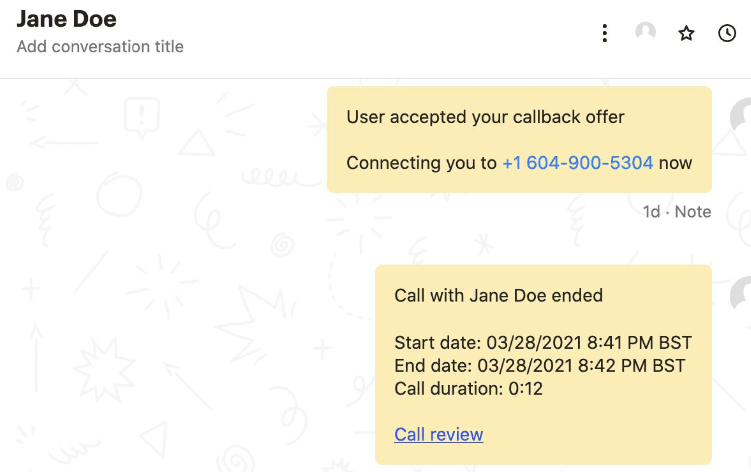Click the 'Connecting you to' text
The height and width of the screenshot is (472, 751).
(x=421, y=163)
